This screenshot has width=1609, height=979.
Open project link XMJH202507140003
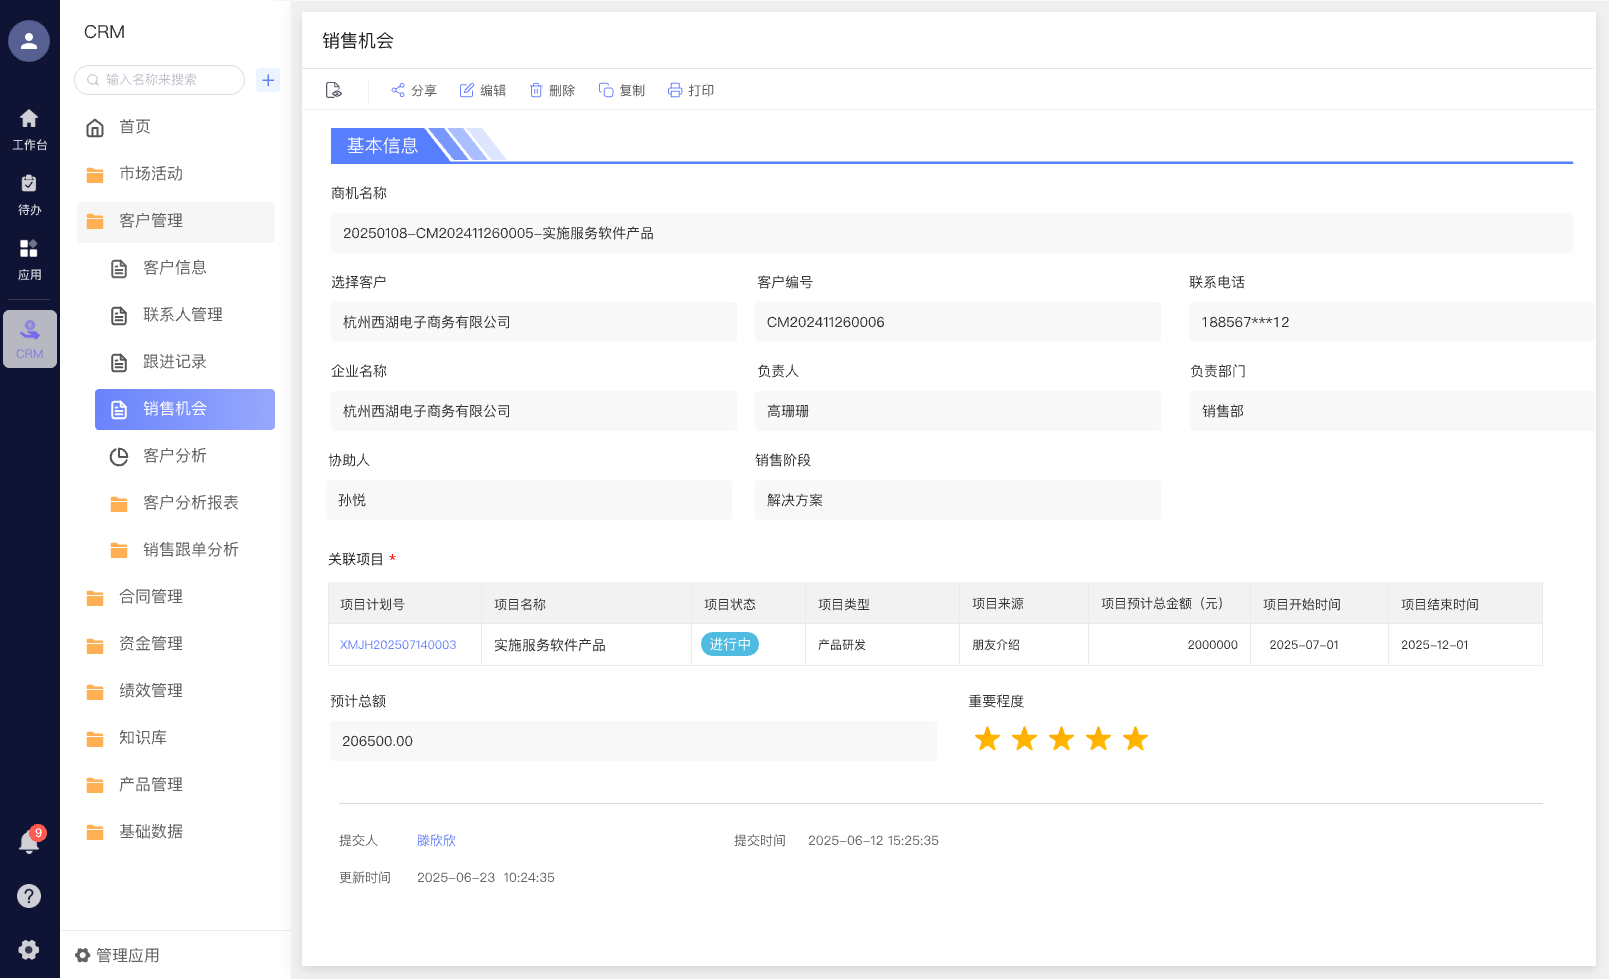(x=397, y=645)
